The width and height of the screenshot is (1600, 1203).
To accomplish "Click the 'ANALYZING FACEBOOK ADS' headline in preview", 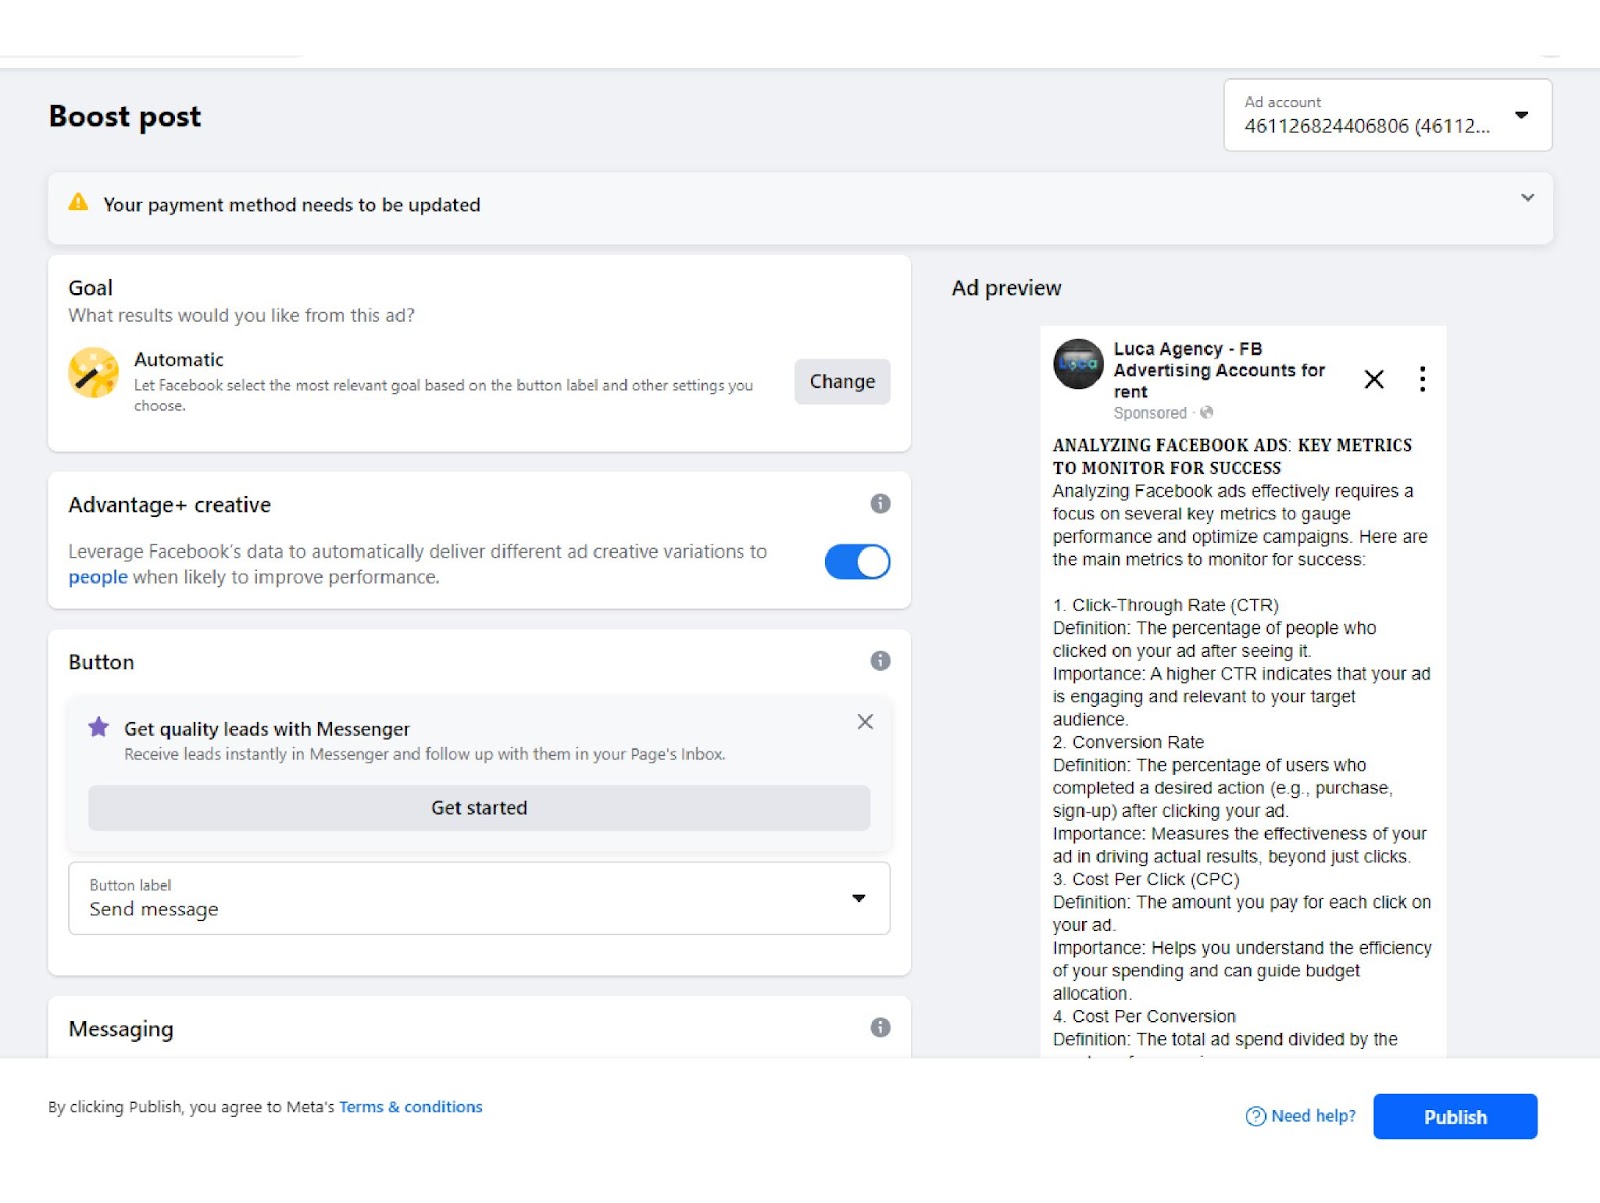I will 1232,456.
